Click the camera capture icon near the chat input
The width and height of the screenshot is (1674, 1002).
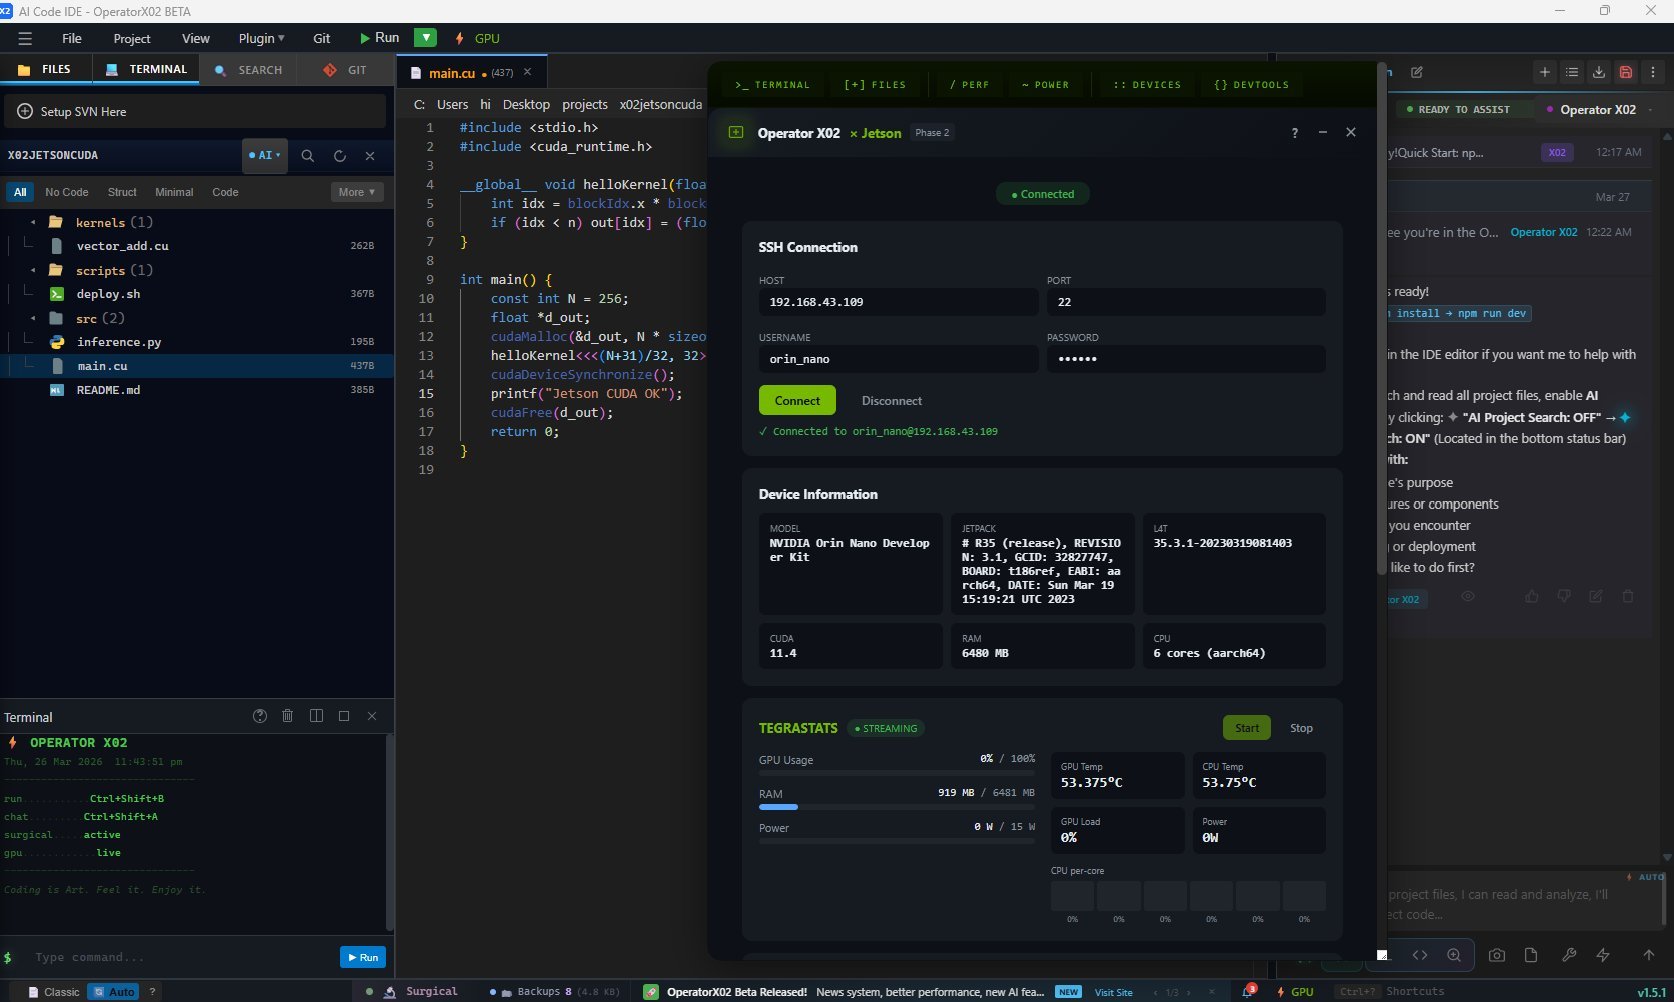tap(1497, 955)
